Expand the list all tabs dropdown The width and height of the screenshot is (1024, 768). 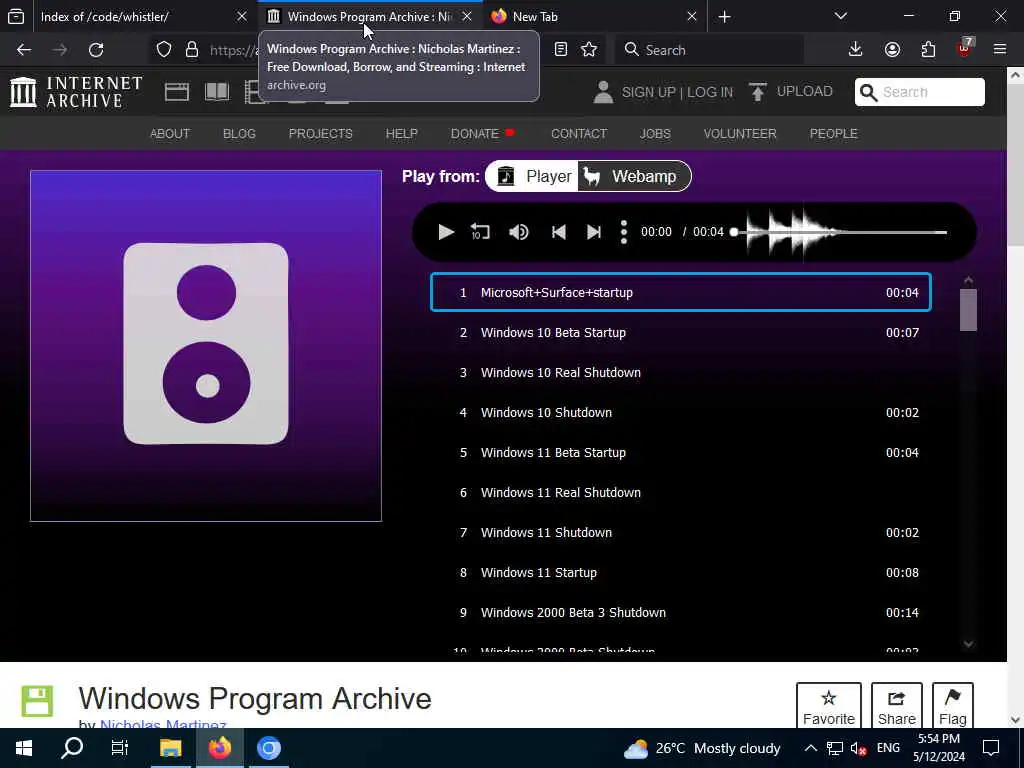click(x=840, y=16)
